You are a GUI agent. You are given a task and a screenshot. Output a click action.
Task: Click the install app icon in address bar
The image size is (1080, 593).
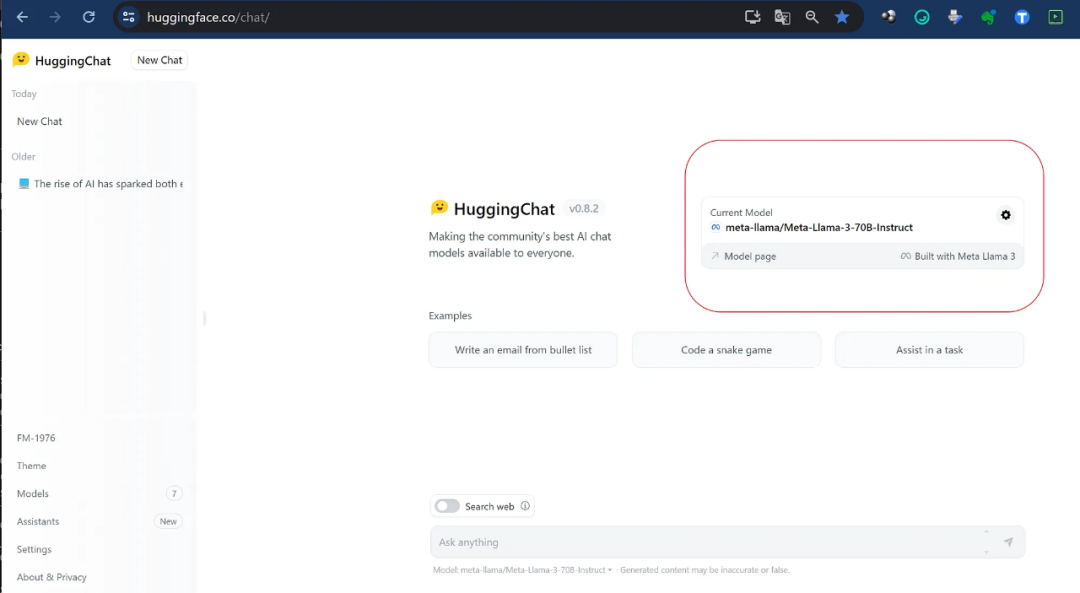click(752, 17)
